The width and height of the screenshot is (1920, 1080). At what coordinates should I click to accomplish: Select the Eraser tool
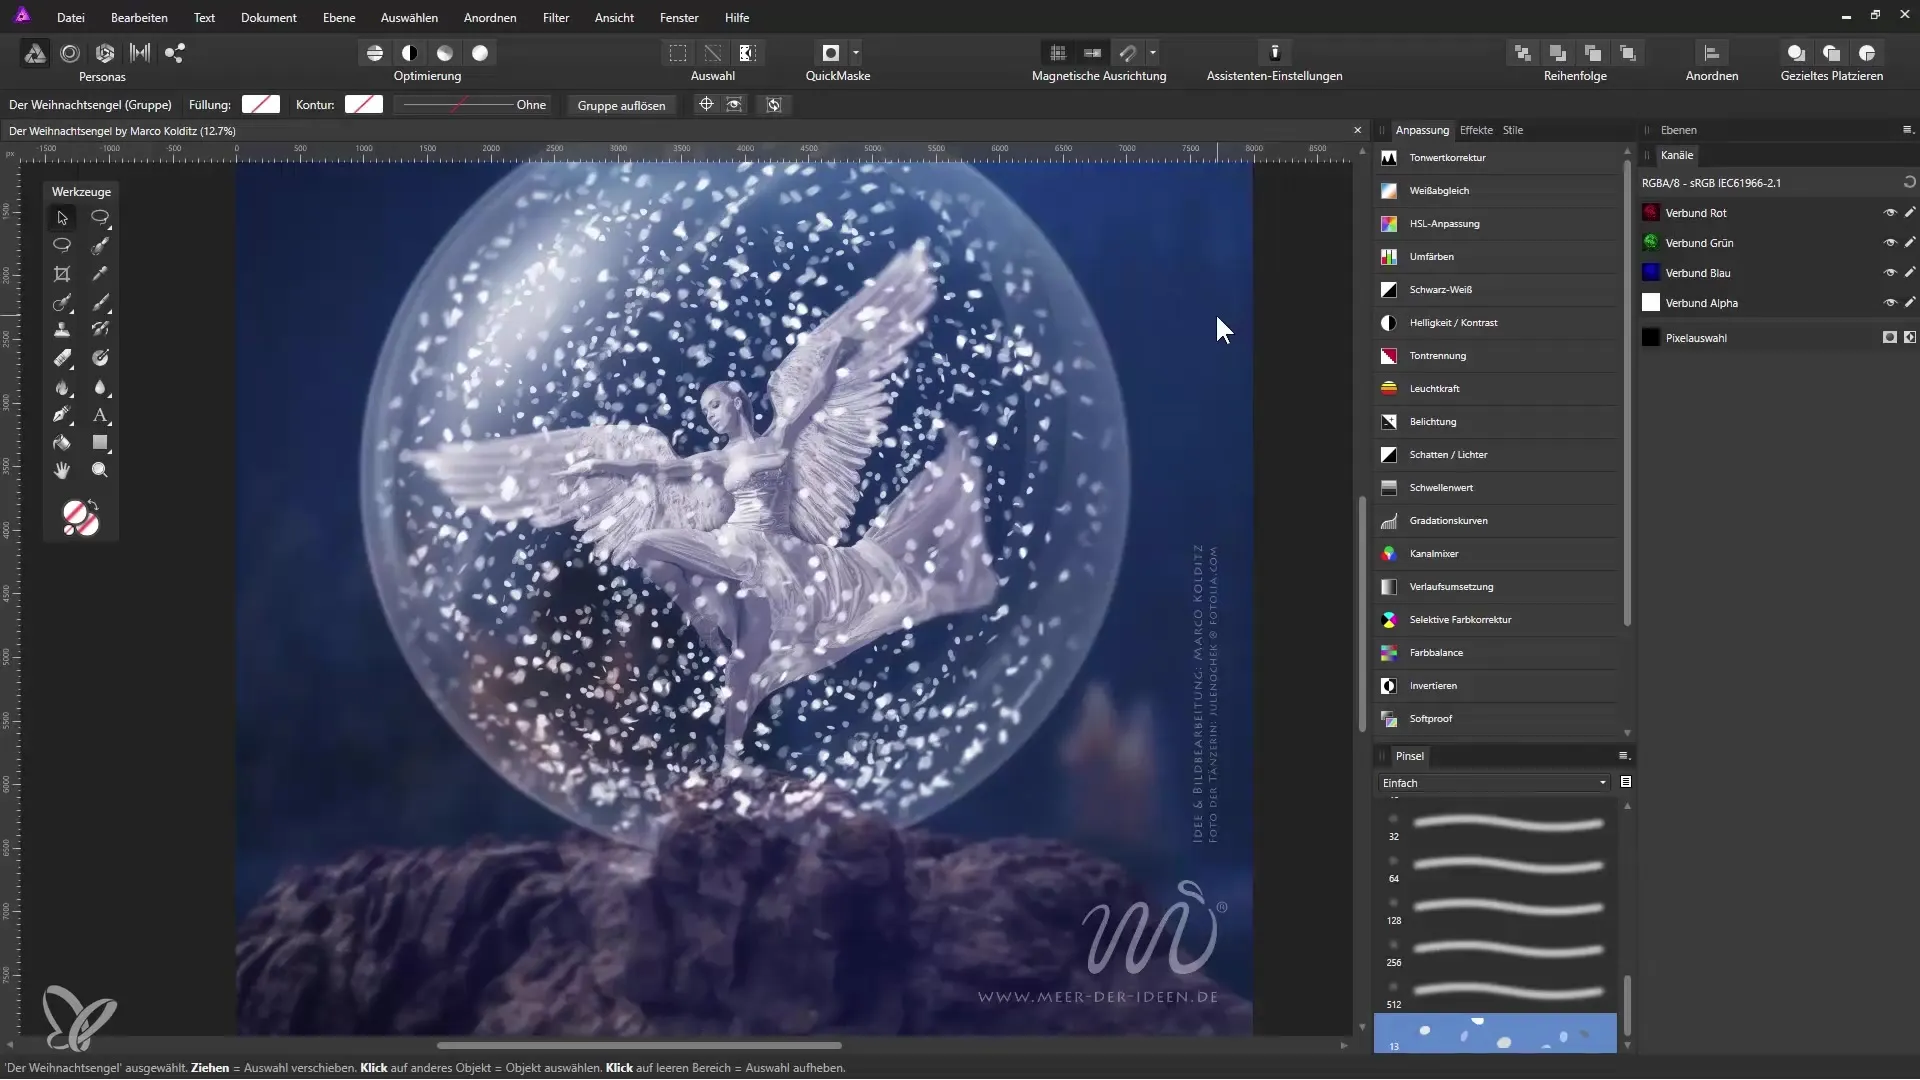click(62, 358)
